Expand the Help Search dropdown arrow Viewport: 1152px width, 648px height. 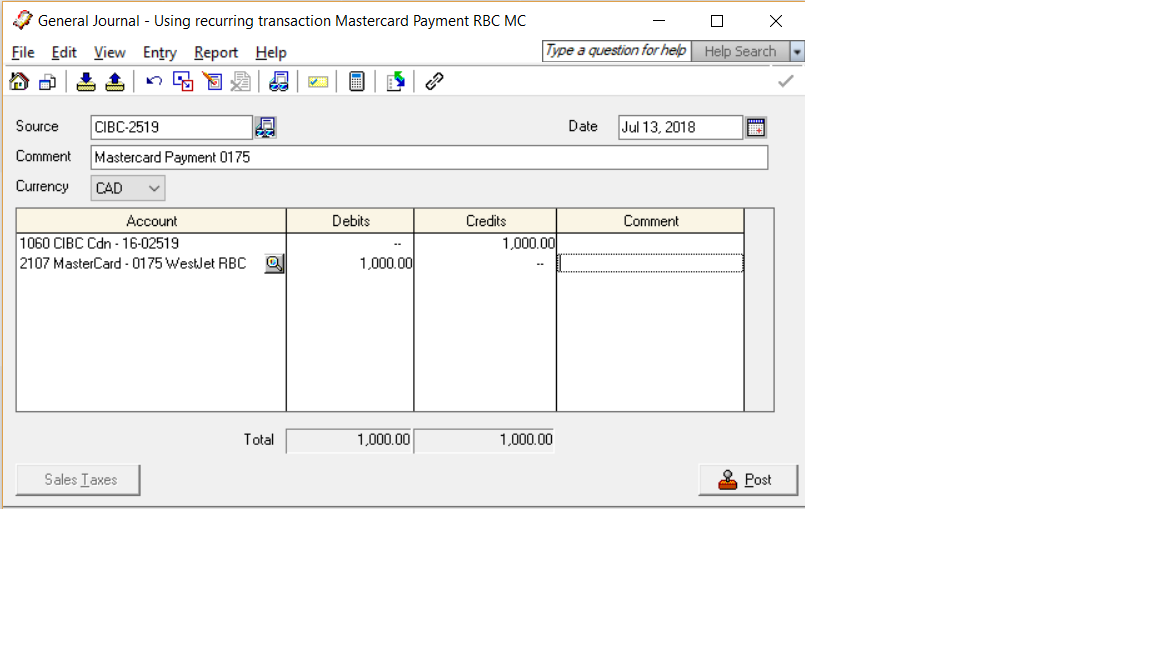pos(796,51)
